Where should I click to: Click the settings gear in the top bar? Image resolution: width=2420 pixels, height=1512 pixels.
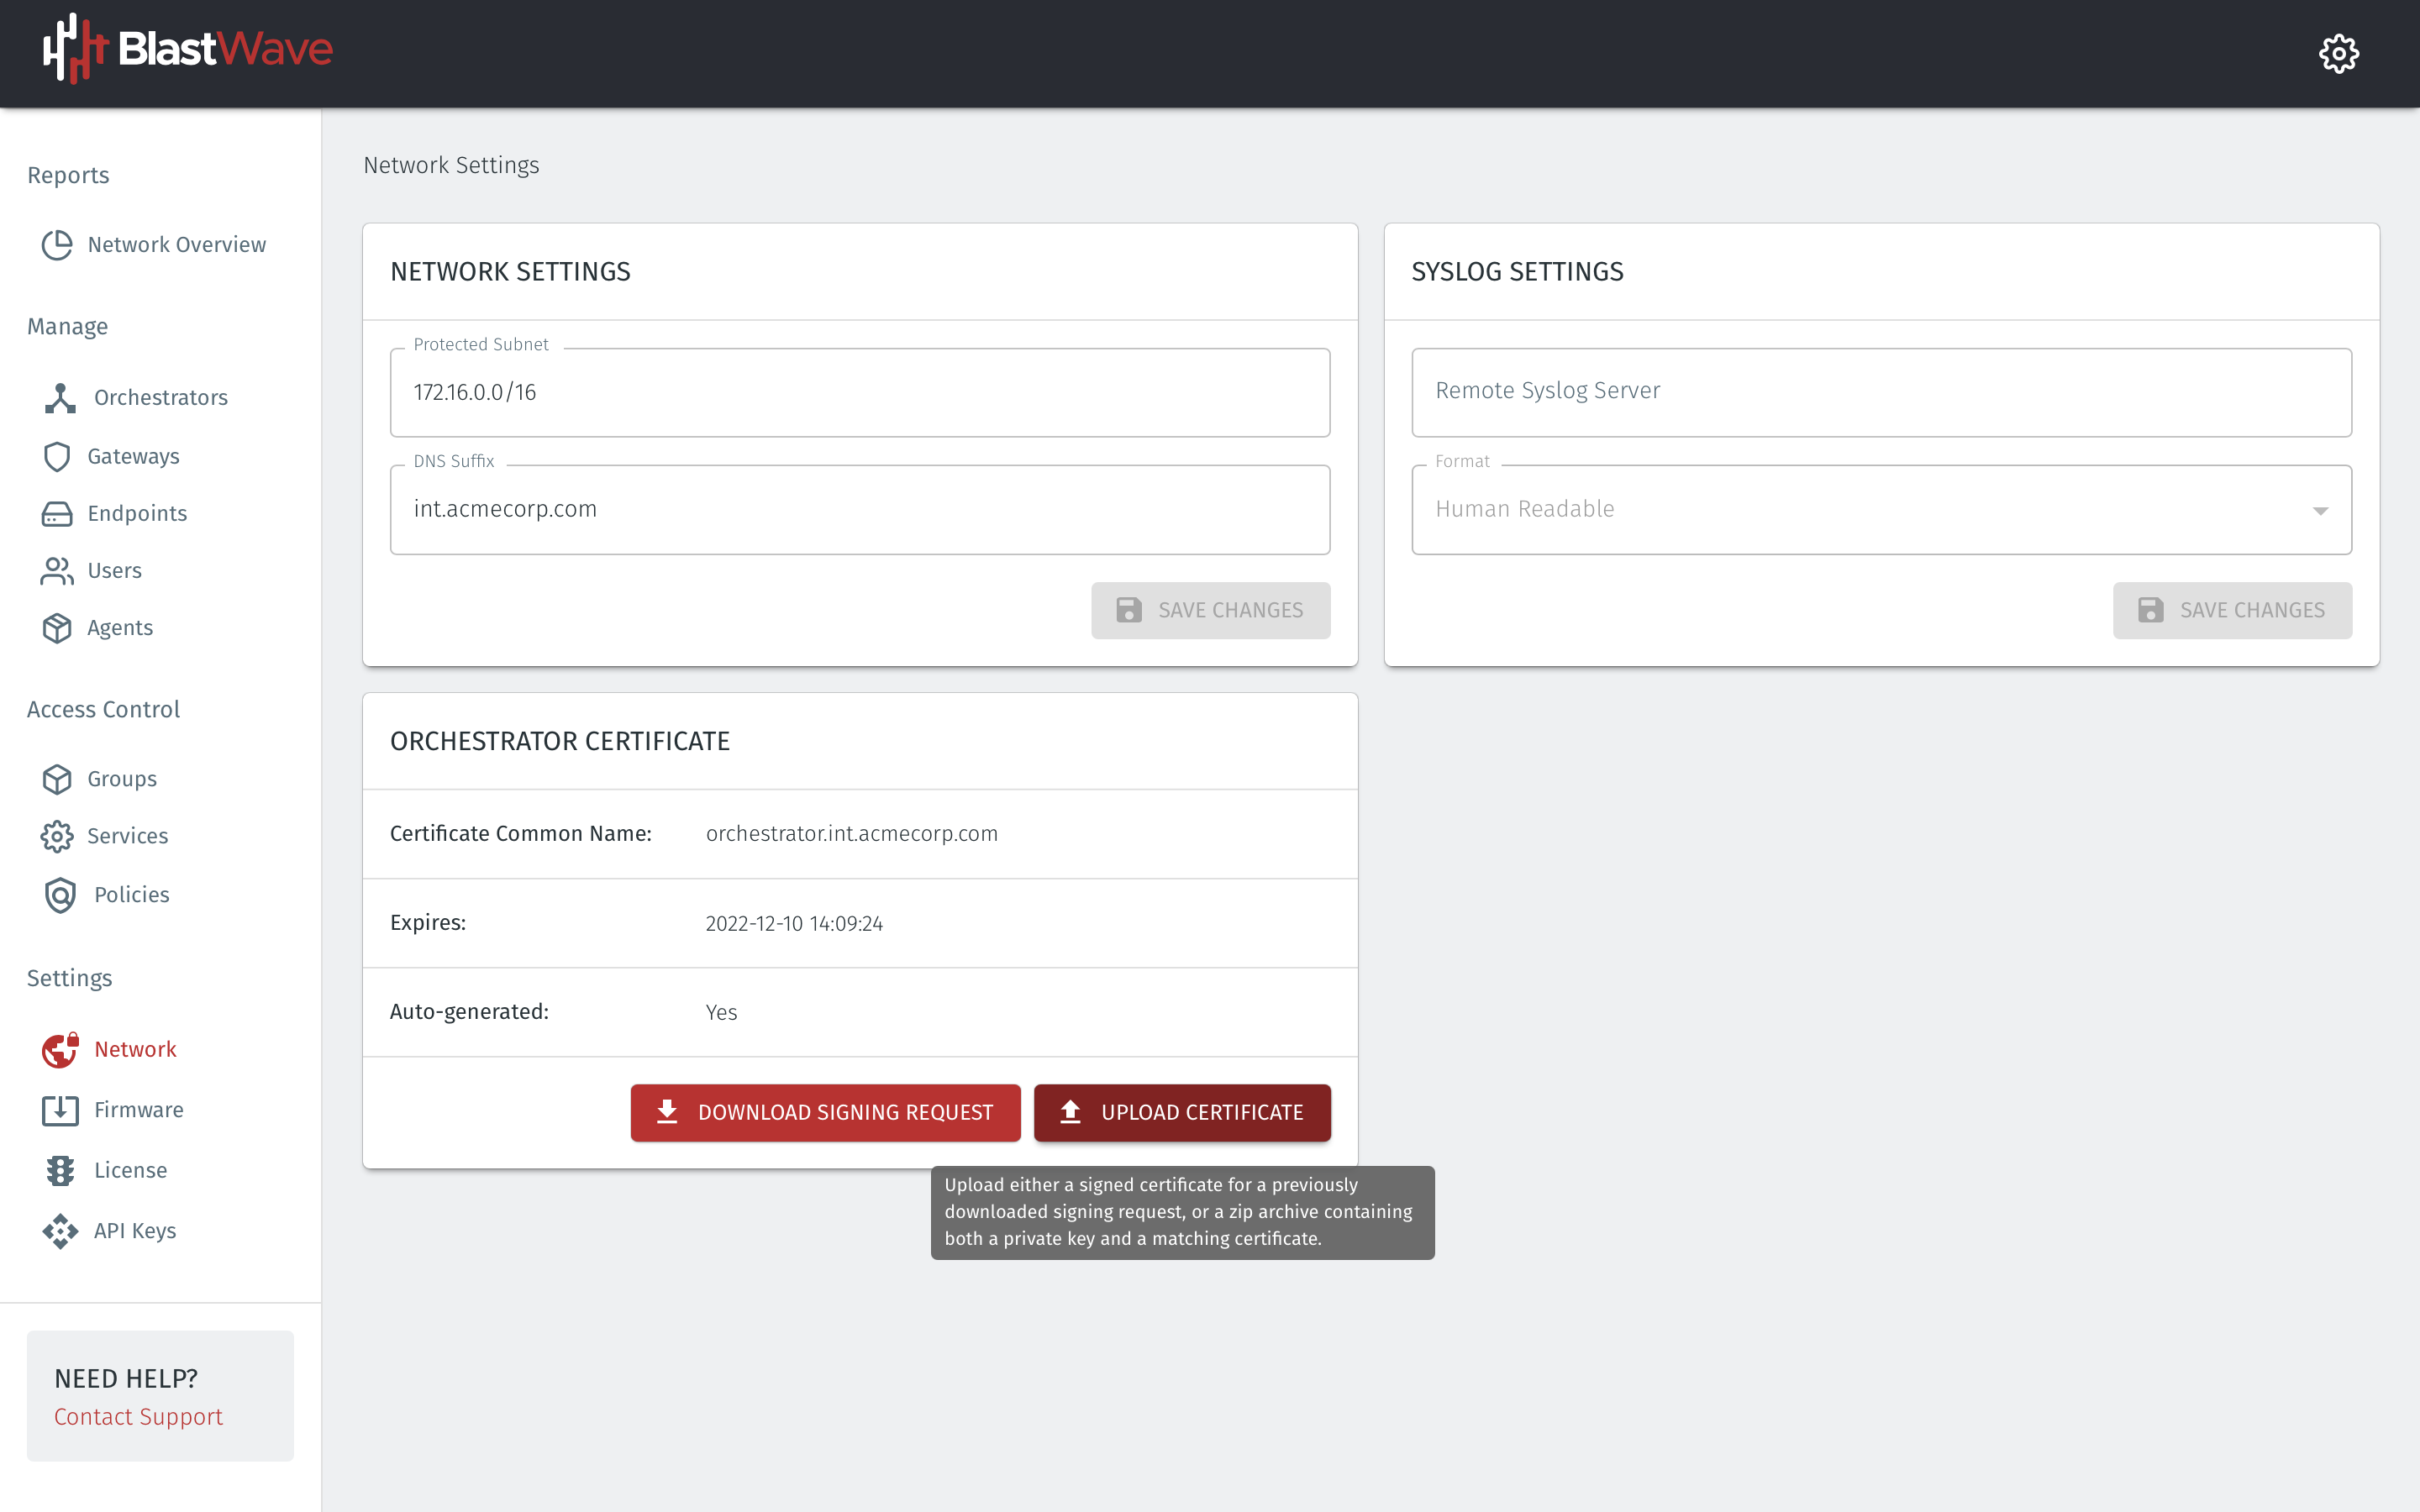(x=2339, y=53)
